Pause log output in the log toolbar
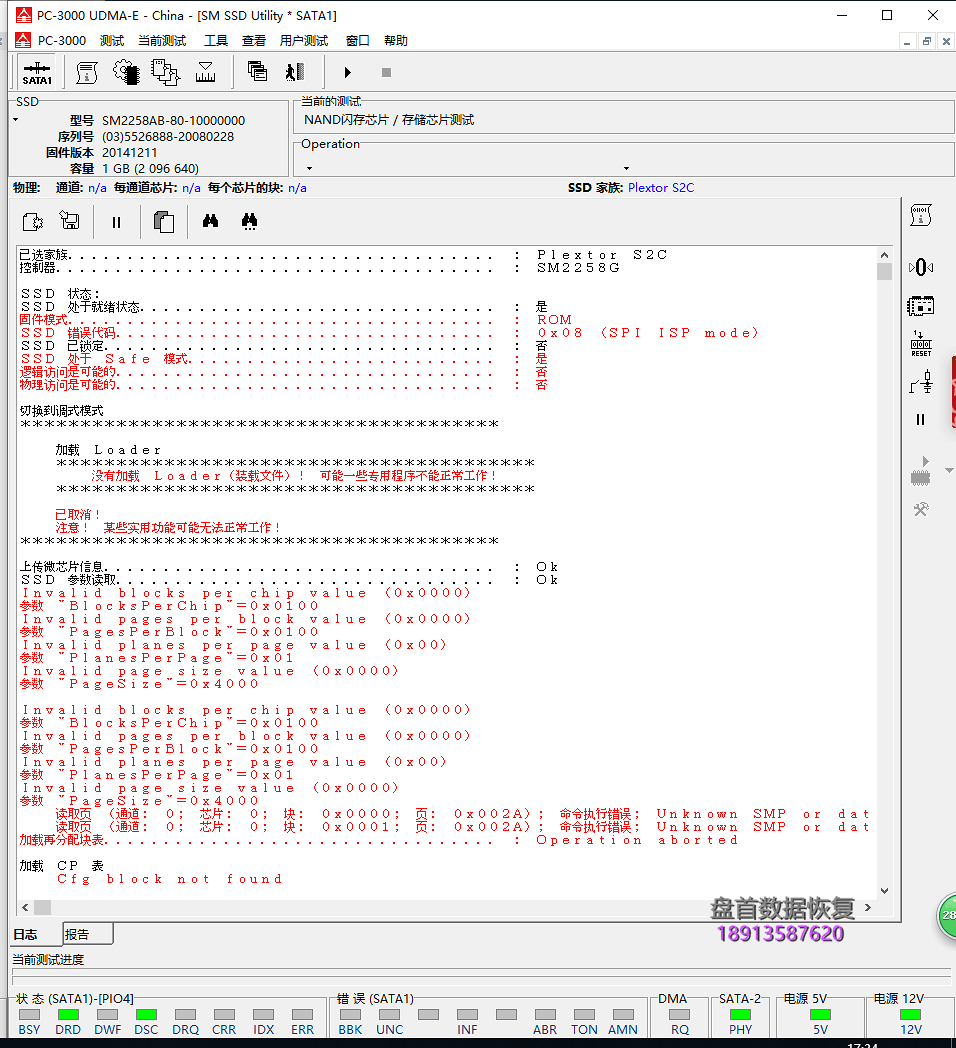956x1048 pixels. pos(116,222)
